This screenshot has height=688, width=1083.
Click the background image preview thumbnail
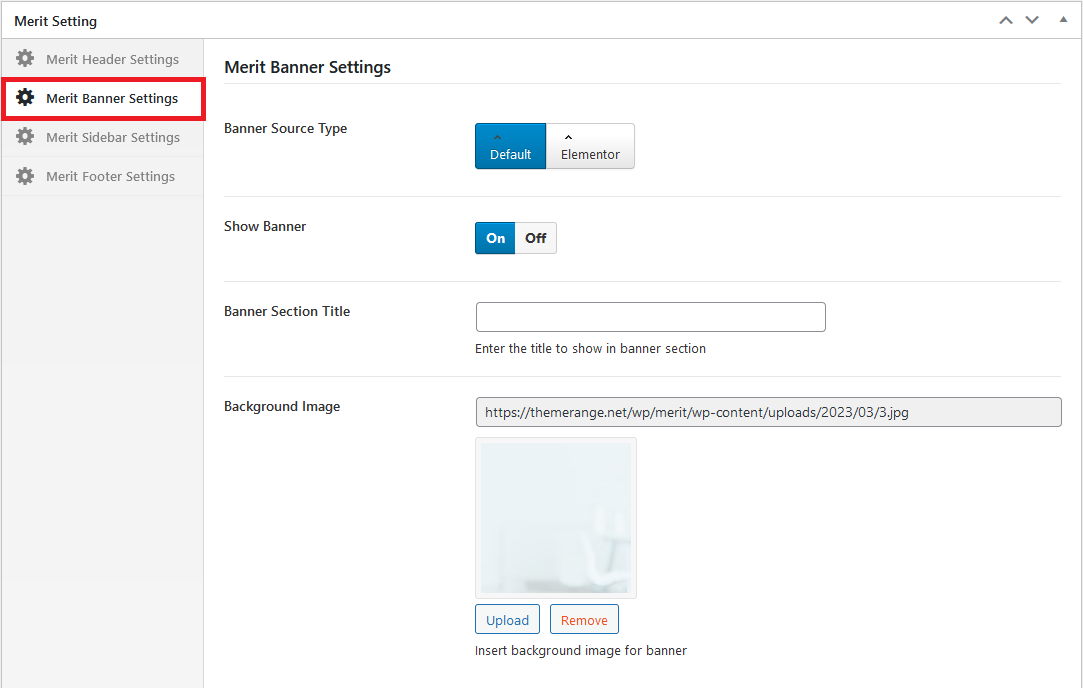pyautogui.click(x=555, y=518)
